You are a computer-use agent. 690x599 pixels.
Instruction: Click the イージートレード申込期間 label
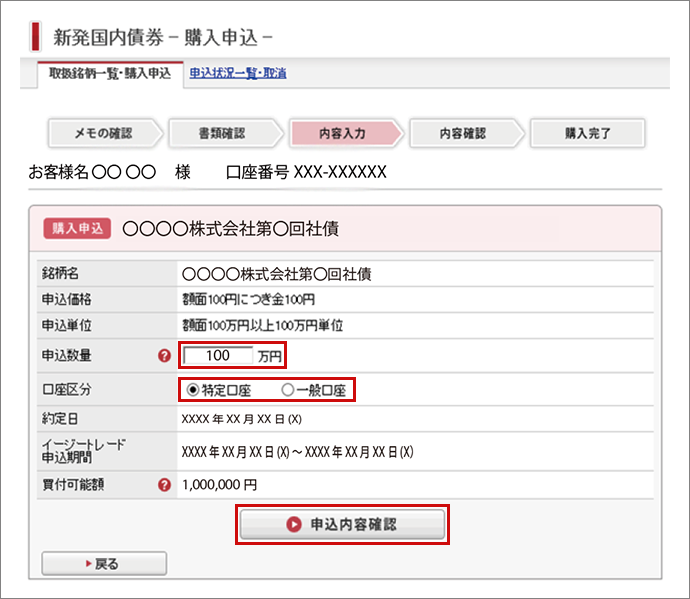84,451
